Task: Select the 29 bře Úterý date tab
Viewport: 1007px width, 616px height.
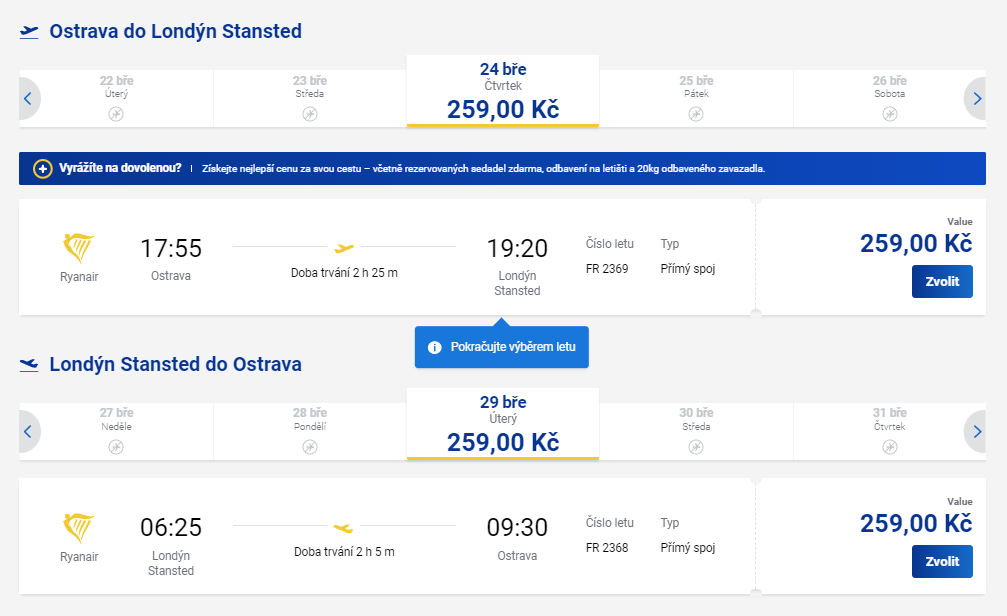Action: (x=503, y=424)
